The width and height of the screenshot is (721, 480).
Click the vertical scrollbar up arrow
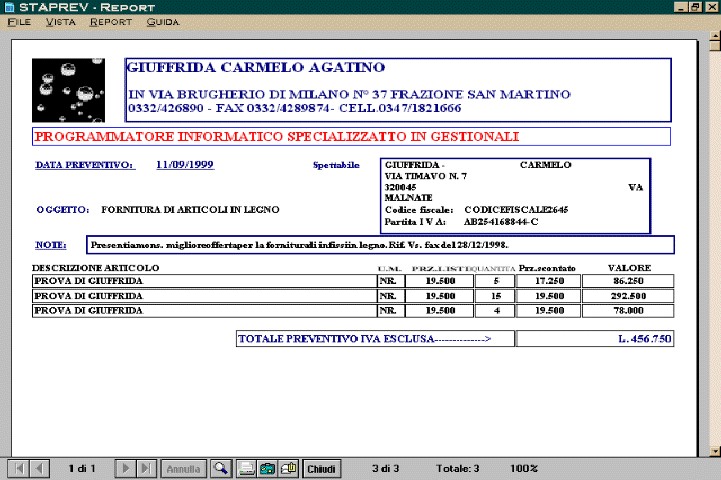click(x=714, y=41)
